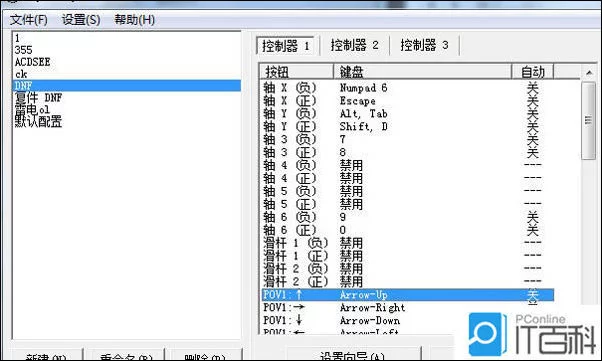The width and height of the screenshot is (602, 361).
Task: Open the 帮助(H) menu
Action: (134, 20)
